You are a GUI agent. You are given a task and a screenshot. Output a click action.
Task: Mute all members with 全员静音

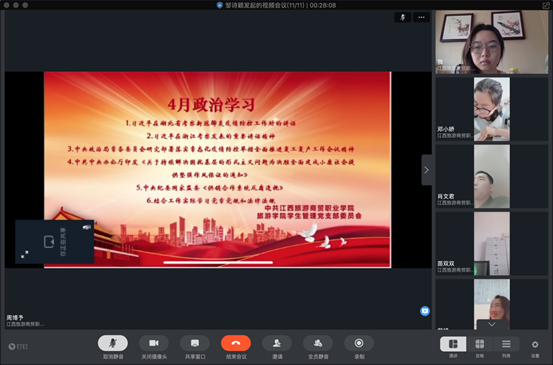318,343
